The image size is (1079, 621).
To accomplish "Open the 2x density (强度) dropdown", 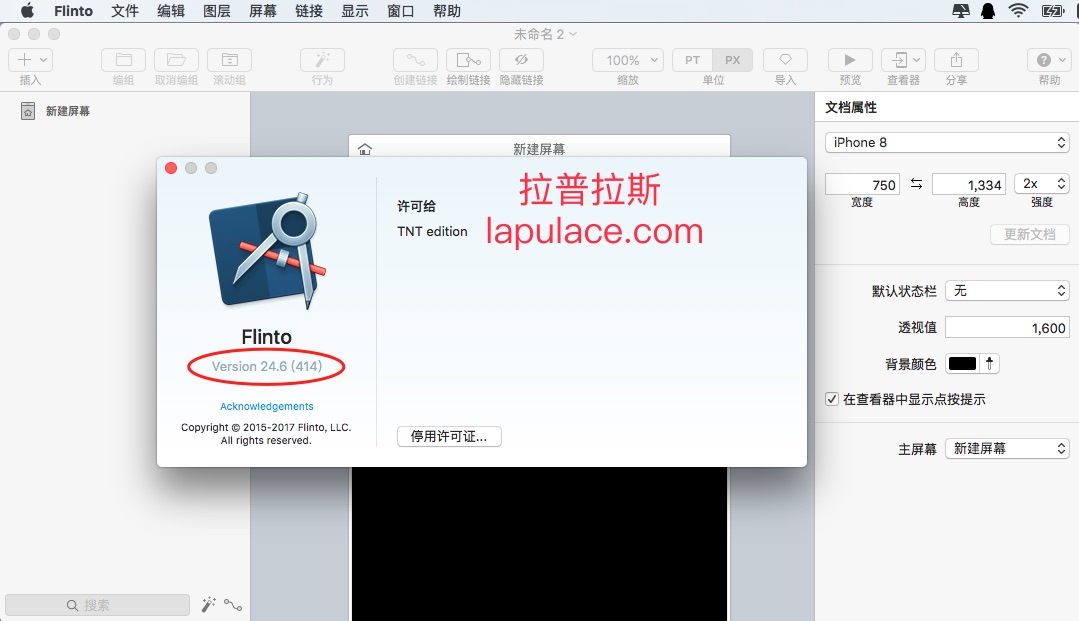I will point(1042,184).
